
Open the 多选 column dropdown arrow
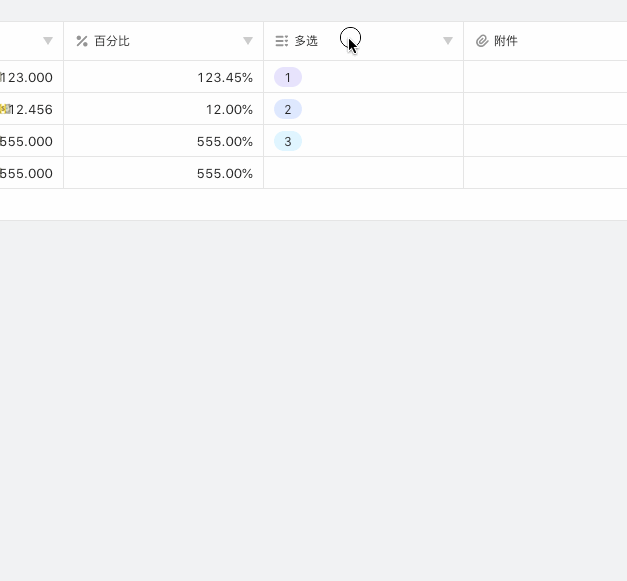(448, 41)
